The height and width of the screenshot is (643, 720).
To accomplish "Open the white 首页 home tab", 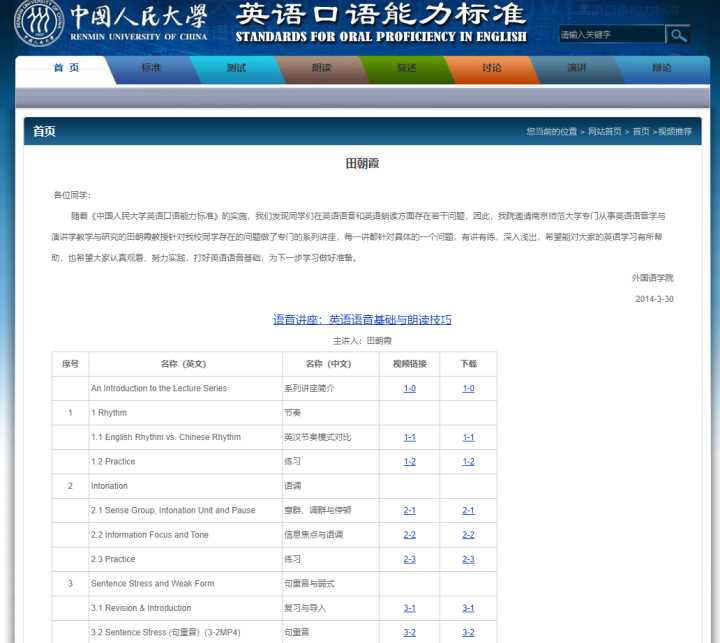I will (x=66, y=68).
